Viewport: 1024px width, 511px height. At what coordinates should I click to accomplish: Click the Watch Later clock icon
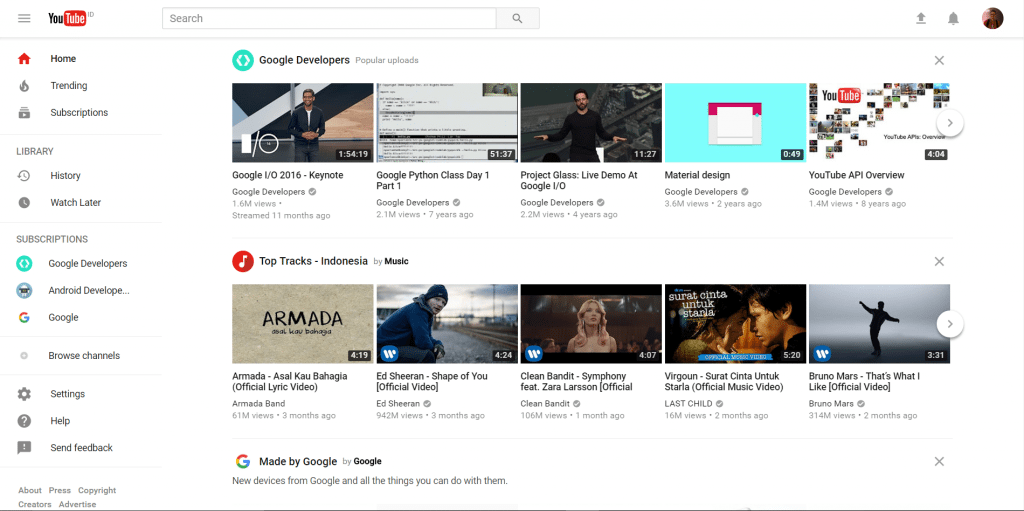coord(24,203)
